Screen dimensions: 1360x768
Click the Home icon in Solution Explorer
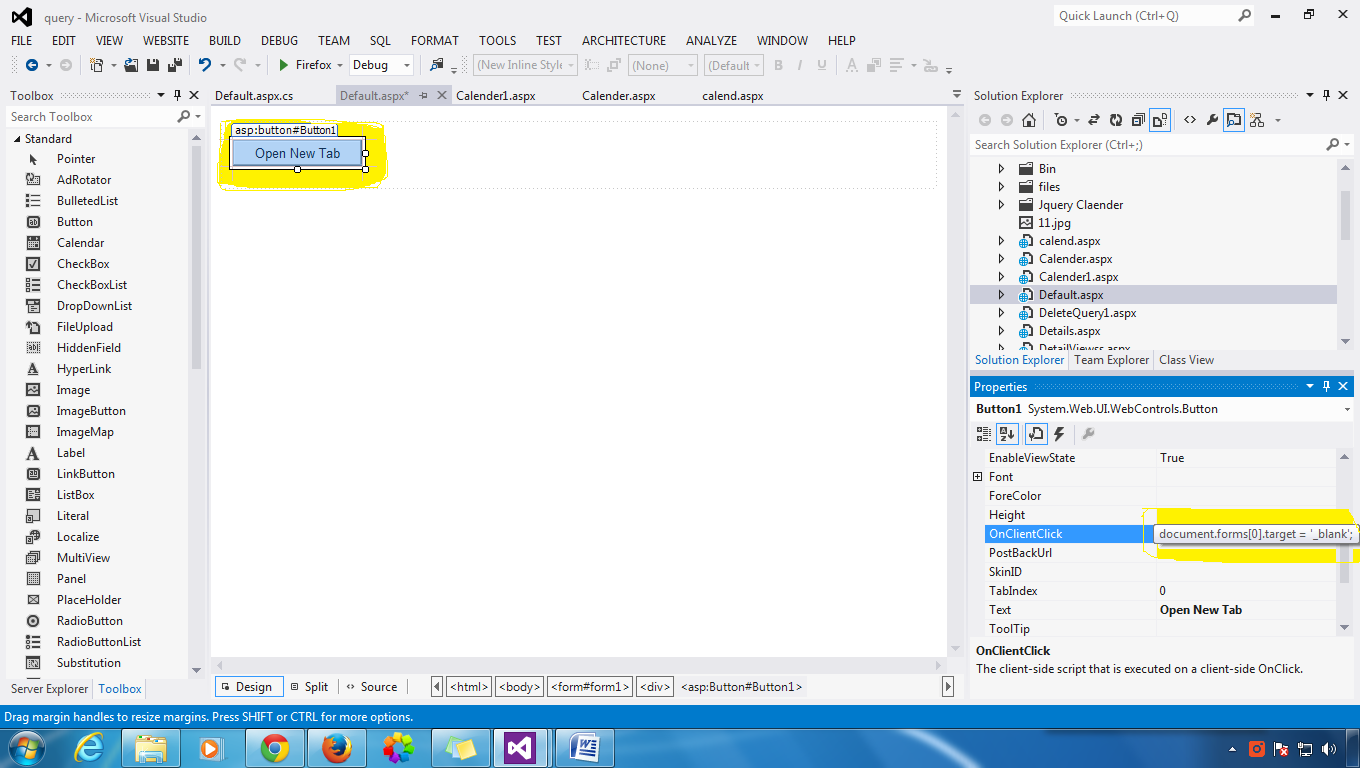point(1028,120)
